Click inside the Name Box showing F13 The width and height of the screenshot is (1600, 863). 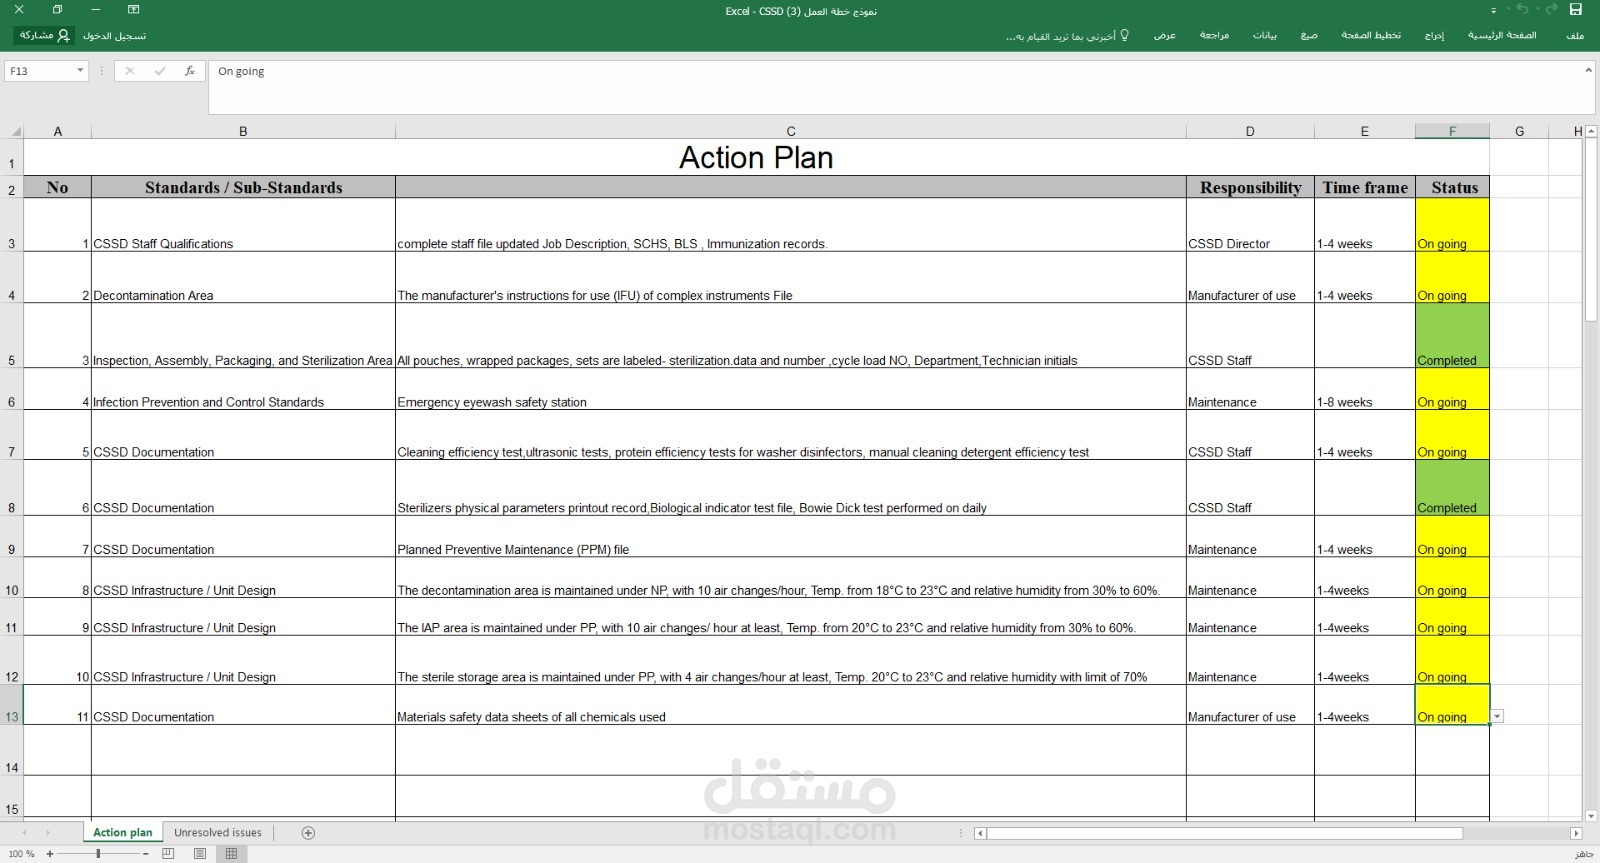[x=40, y=71]
